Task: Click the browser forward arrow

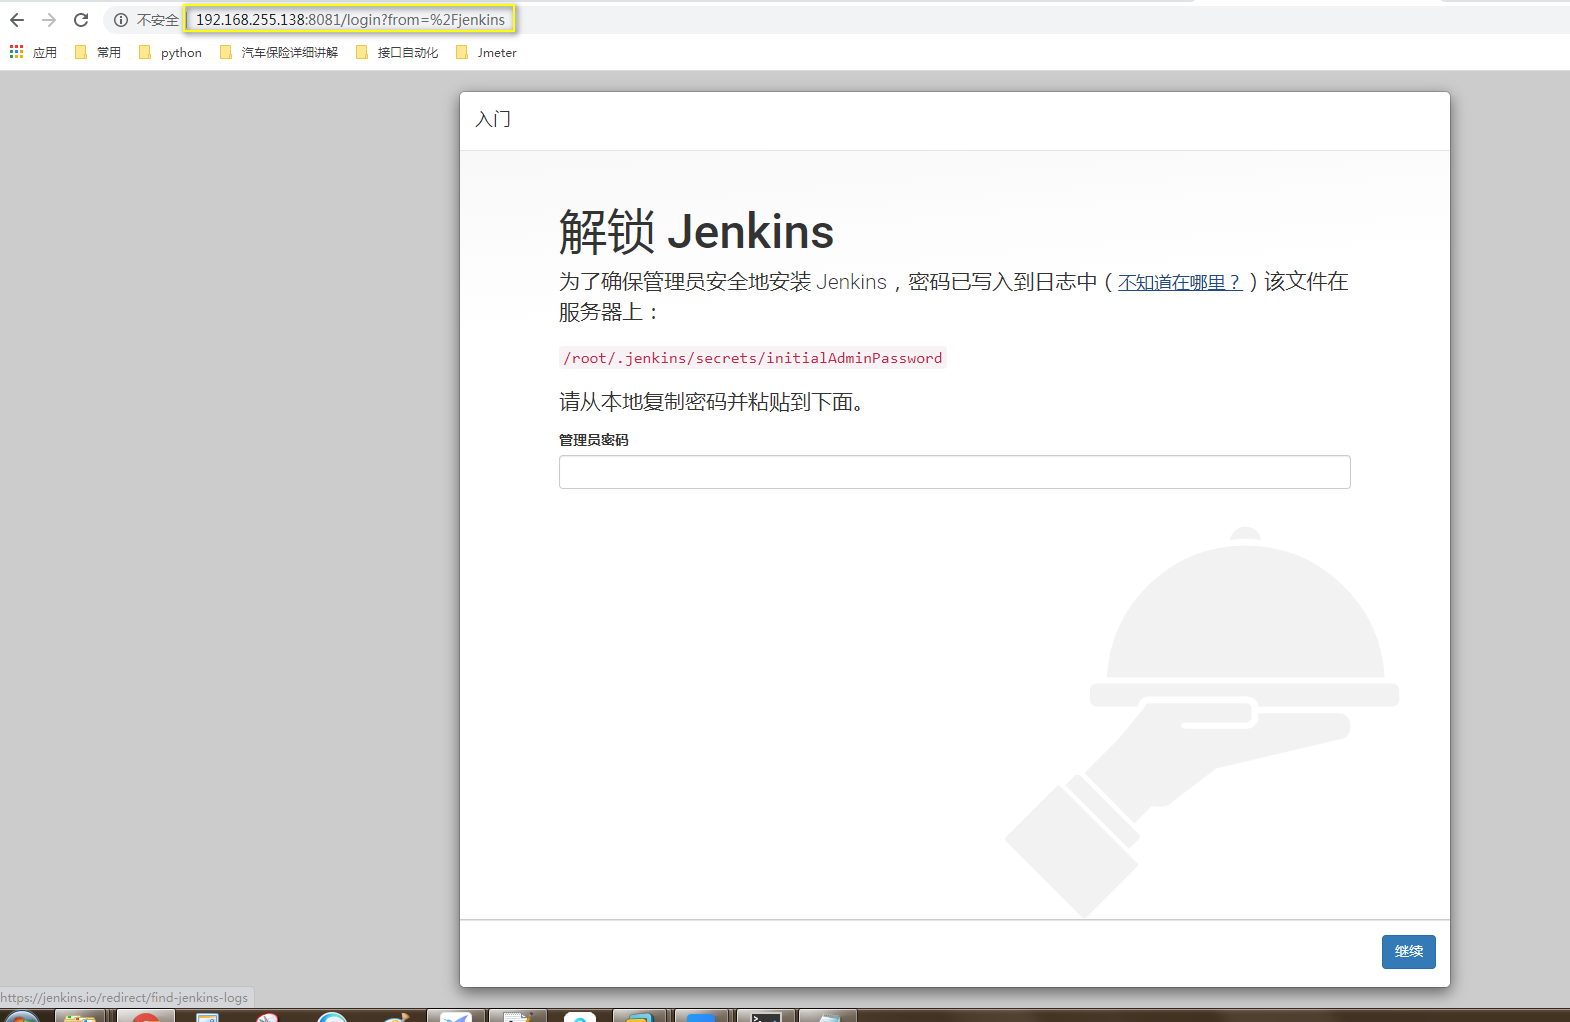Action: pyautogui.click(x=49, y=20)
